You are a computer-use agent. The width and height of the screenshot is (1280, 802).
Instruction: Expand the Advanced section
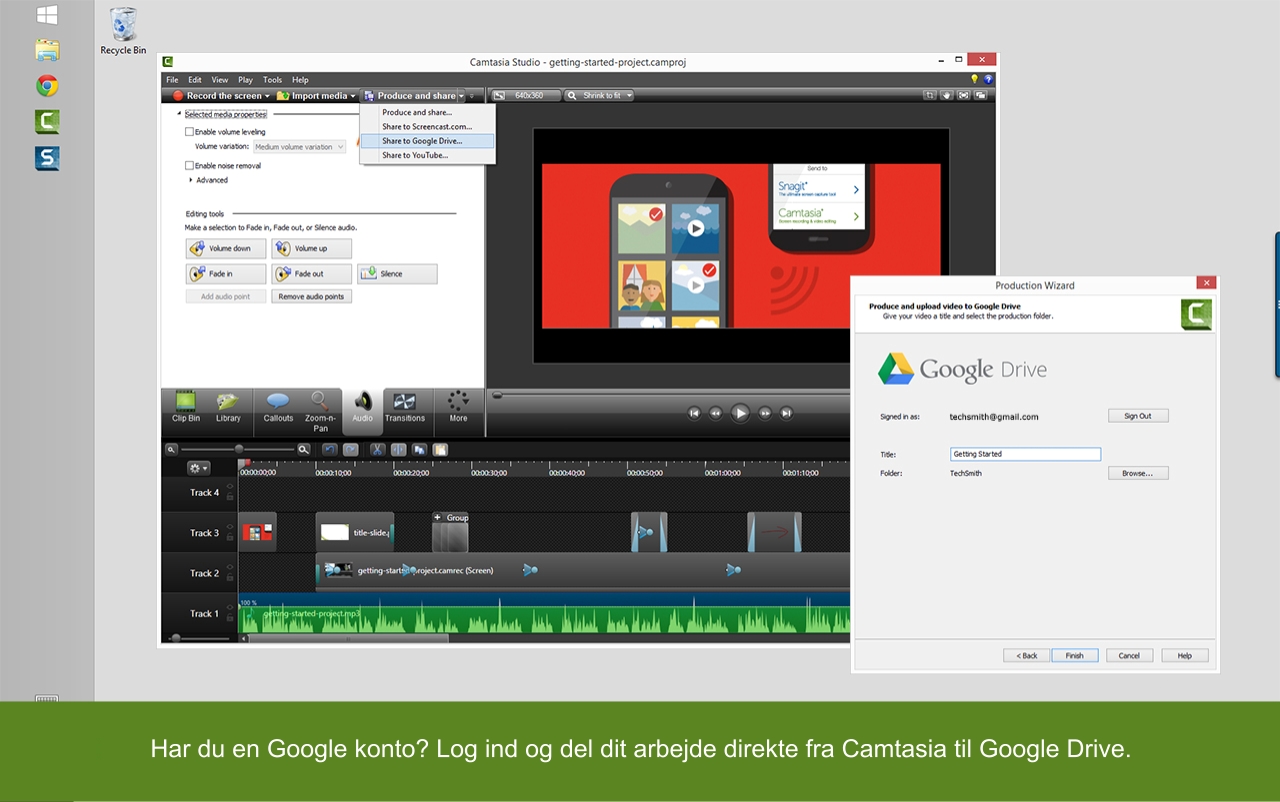pyautogui.click(x=191, y=180)
